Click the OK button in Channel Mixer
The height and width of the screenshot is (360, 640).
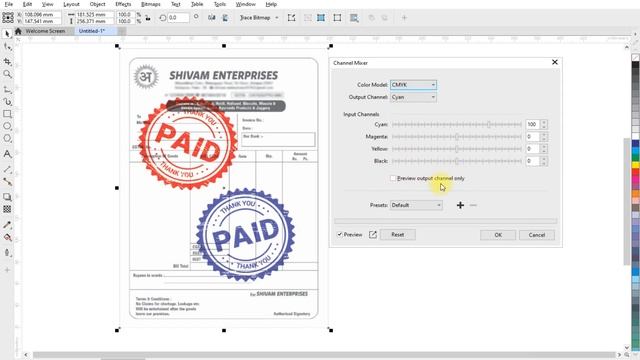click(498, 235)
